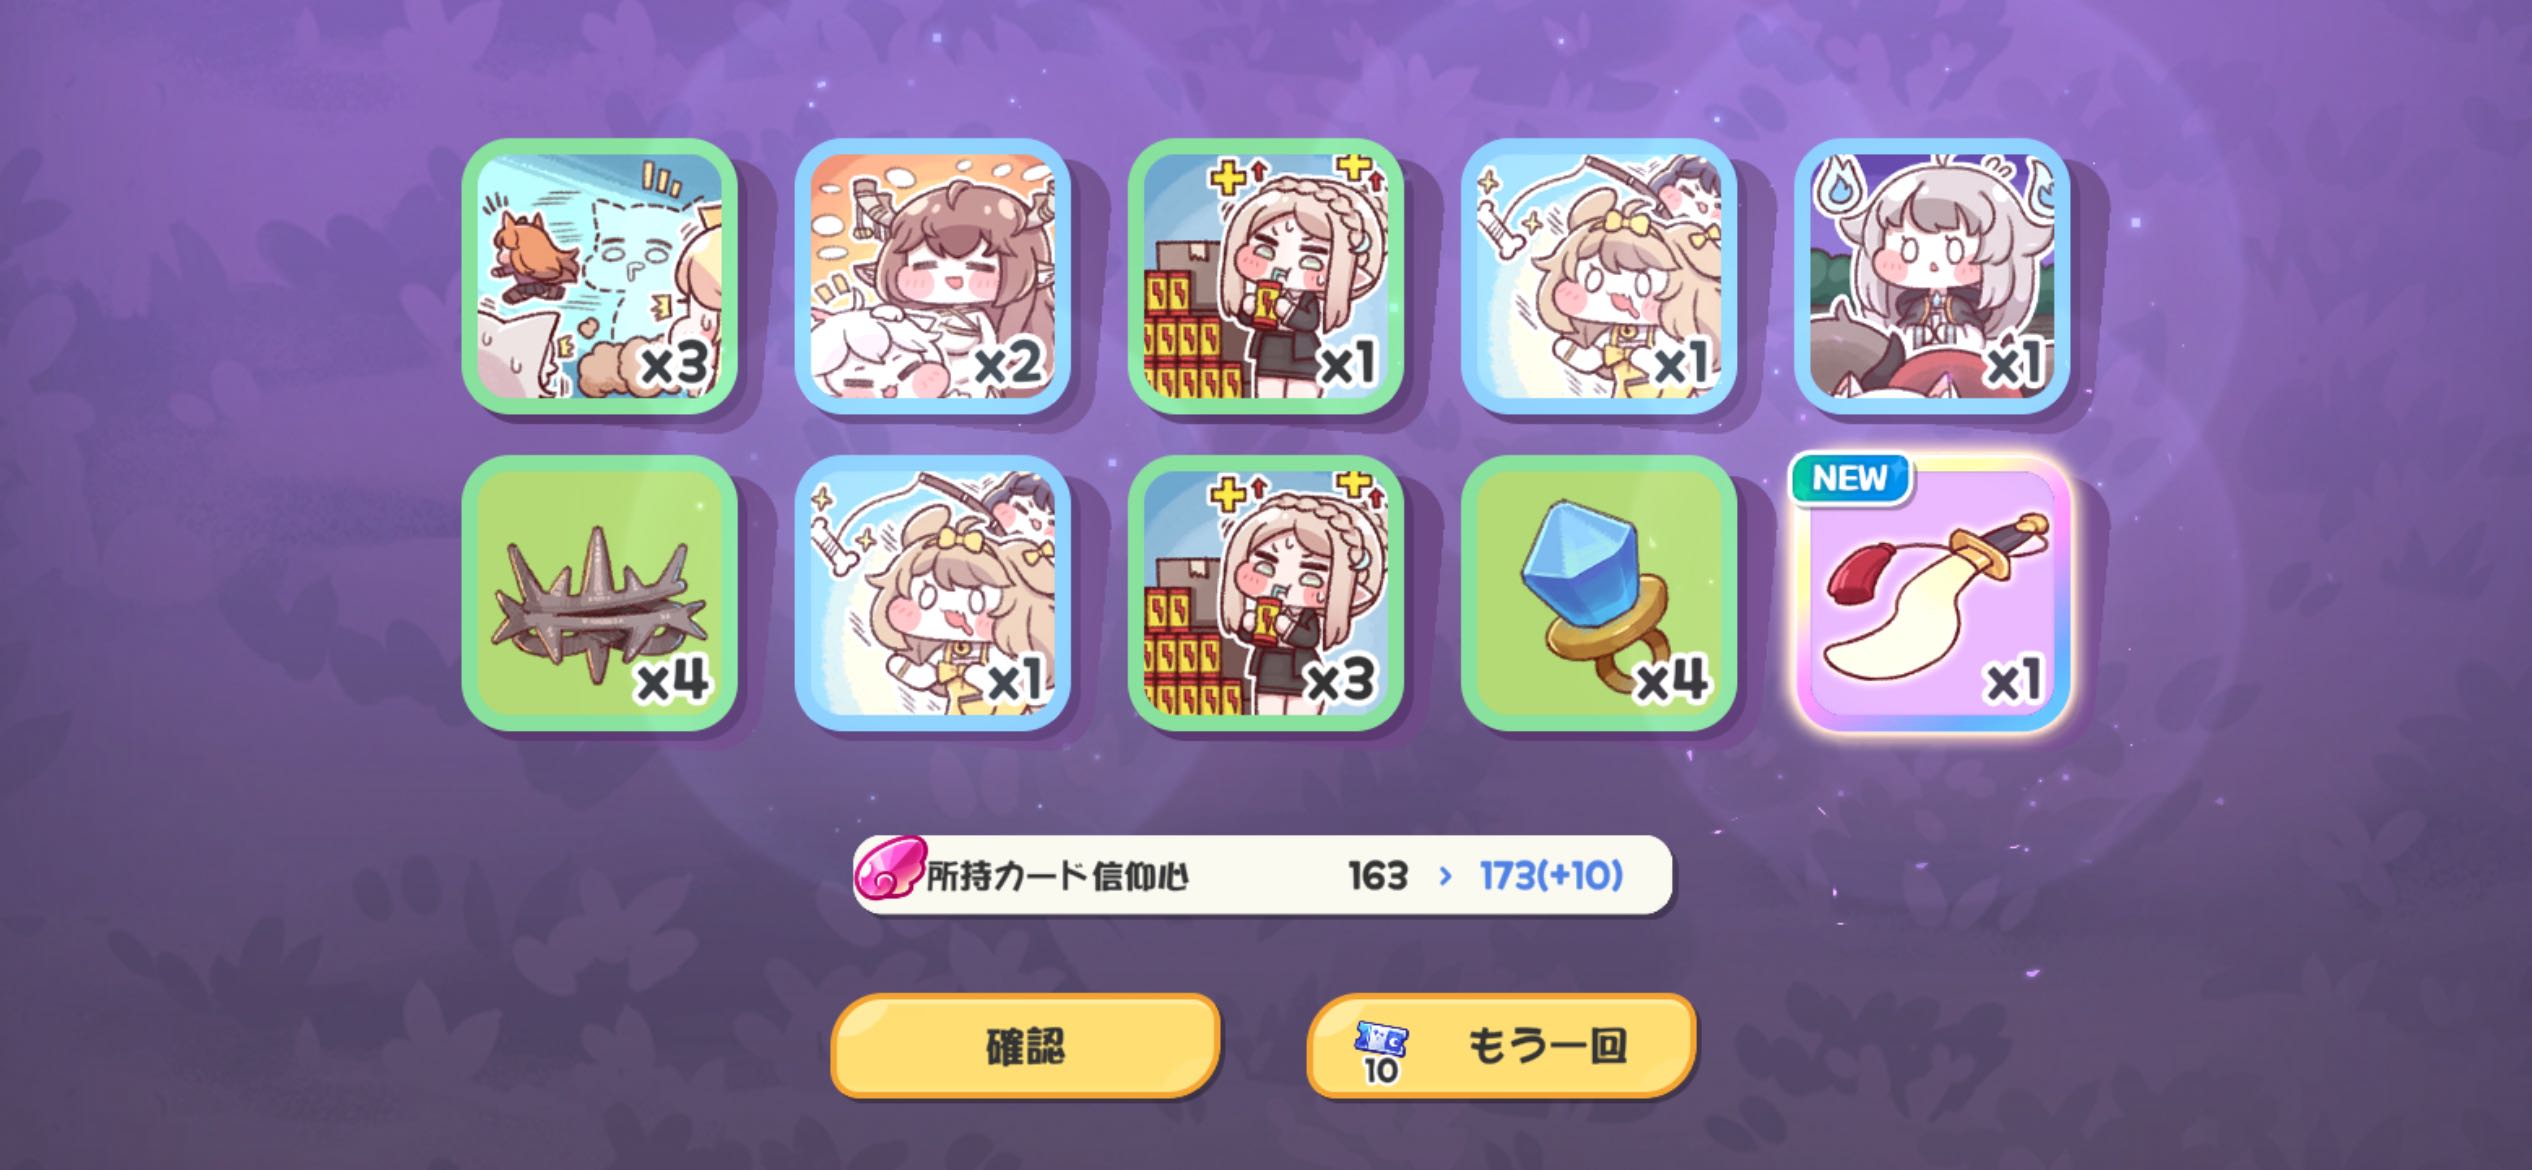Viewport: 2532px width, 1170px height.
Task: Open the top-row energy drink girl card x1
Action: point(1265,276)
